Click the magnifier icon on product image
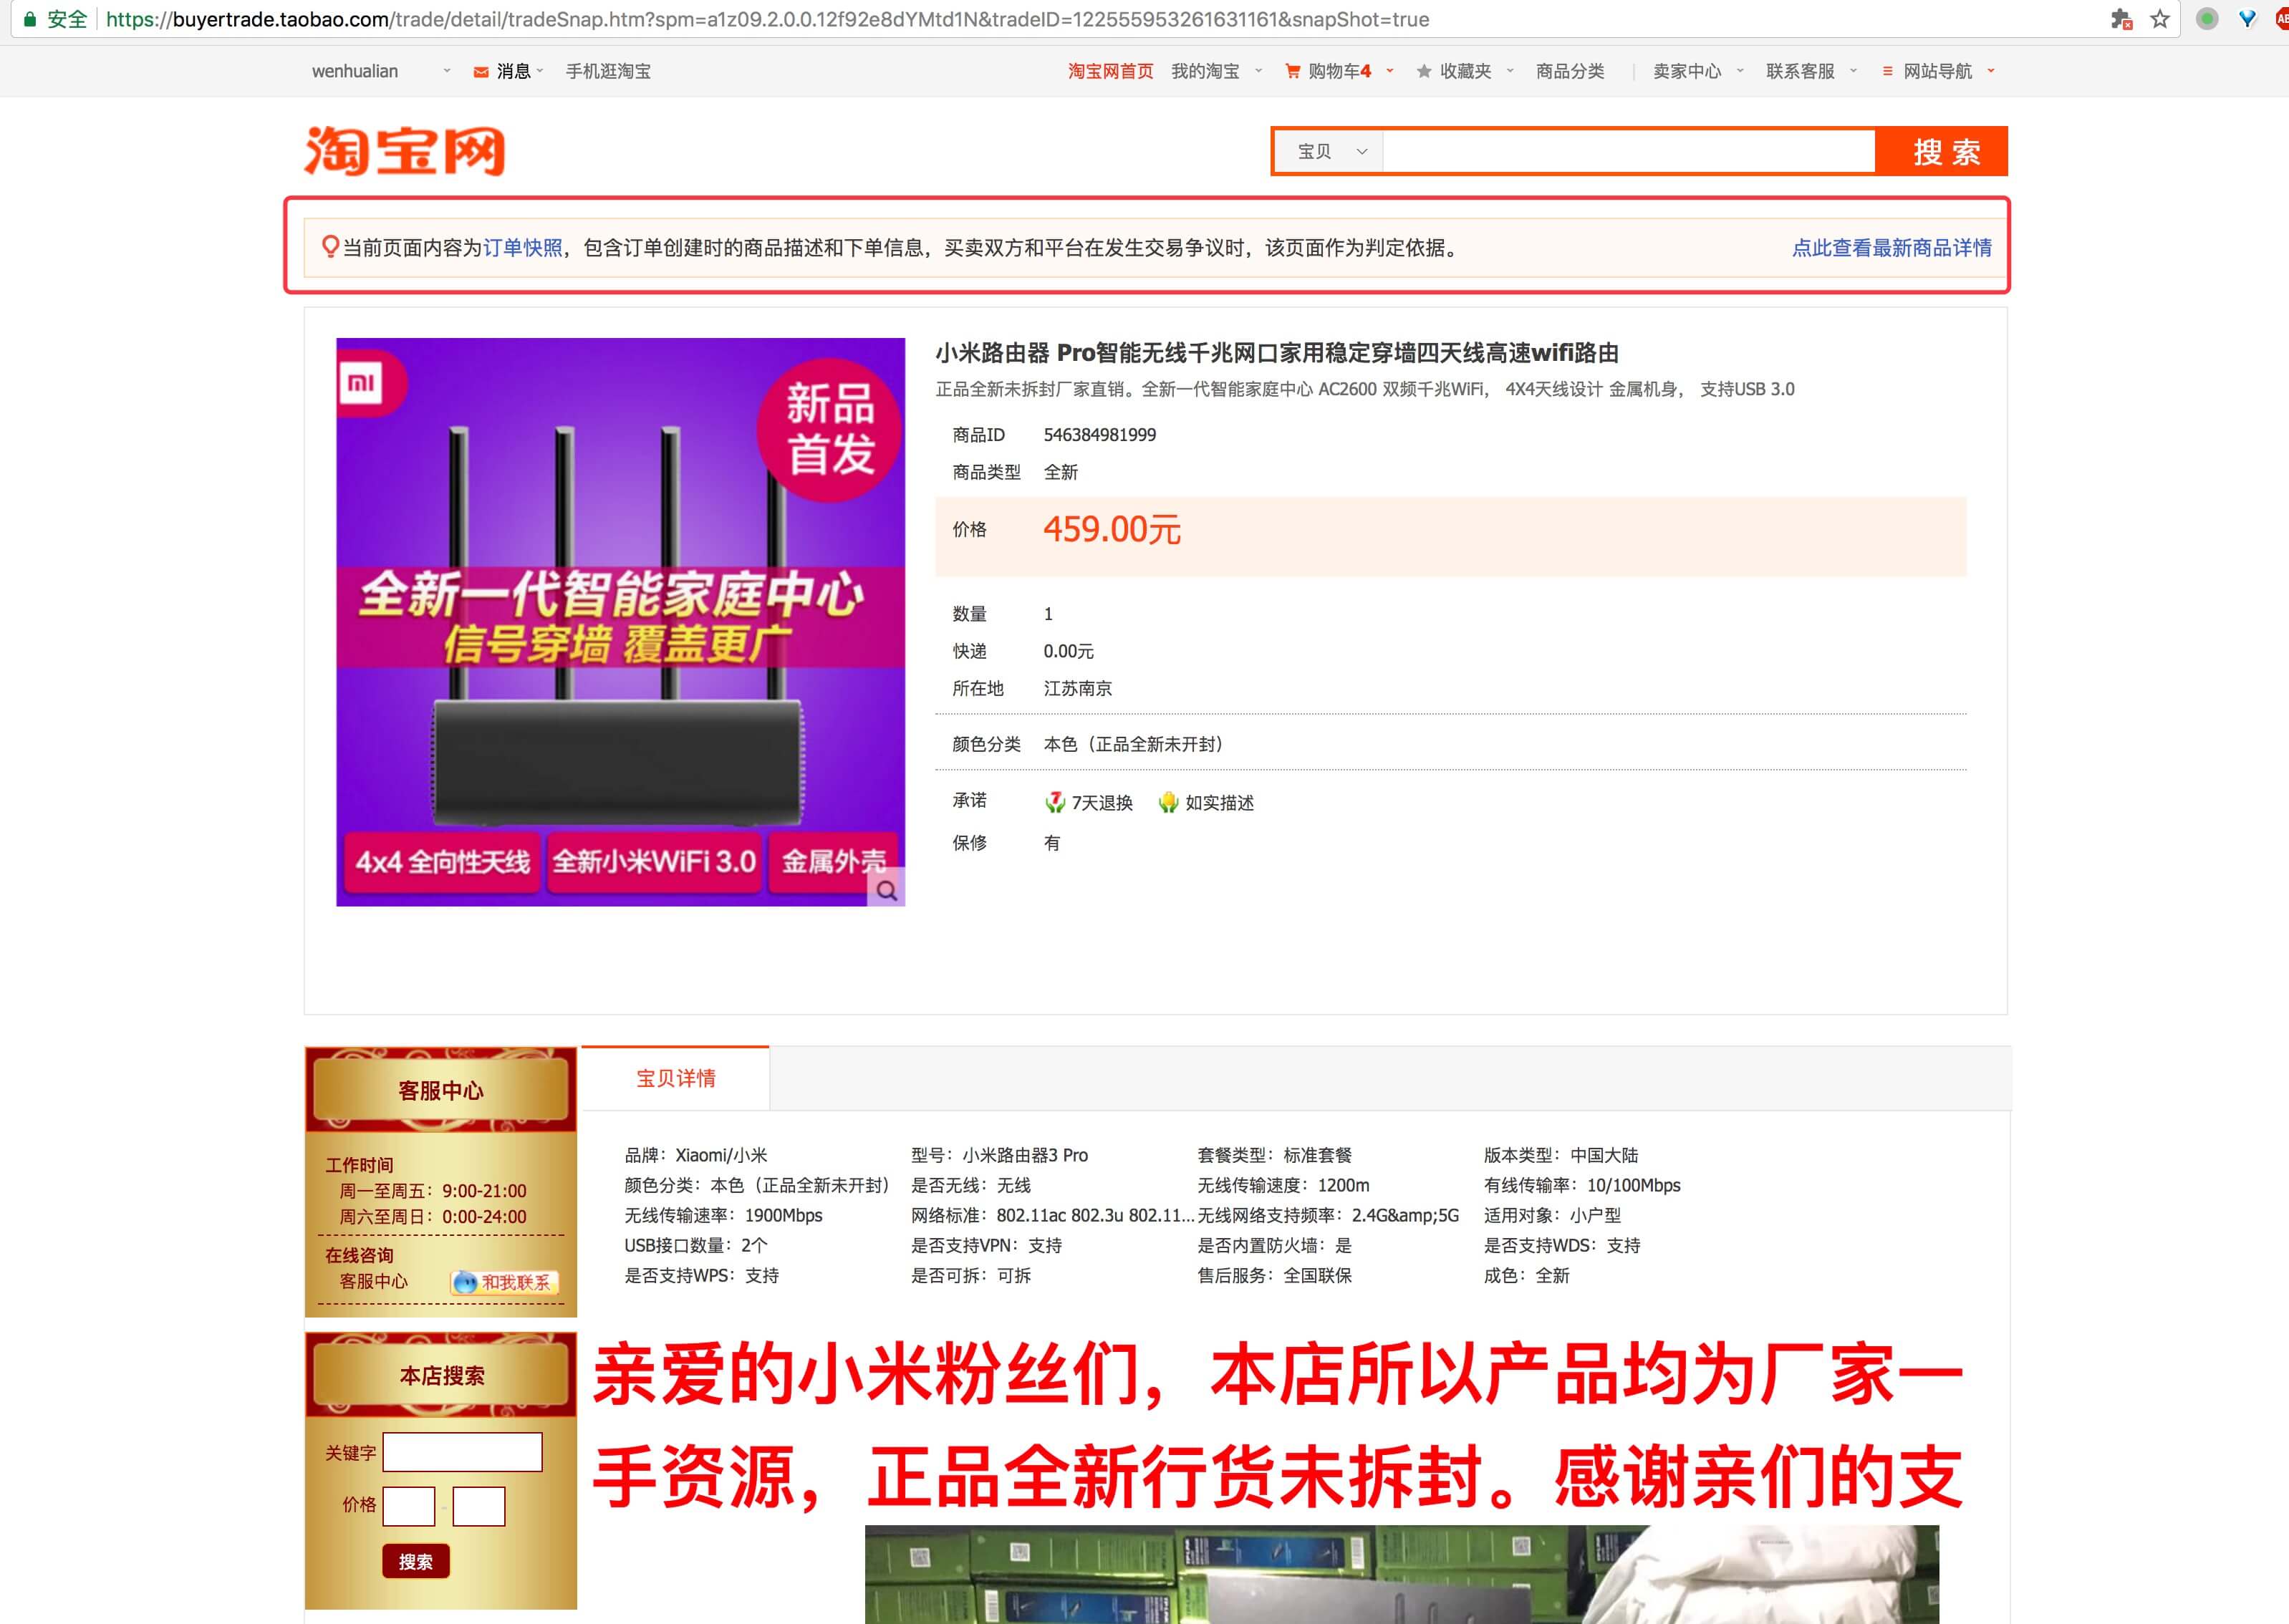This screenshot has height=1624, width=2289. tap(887, 890)
